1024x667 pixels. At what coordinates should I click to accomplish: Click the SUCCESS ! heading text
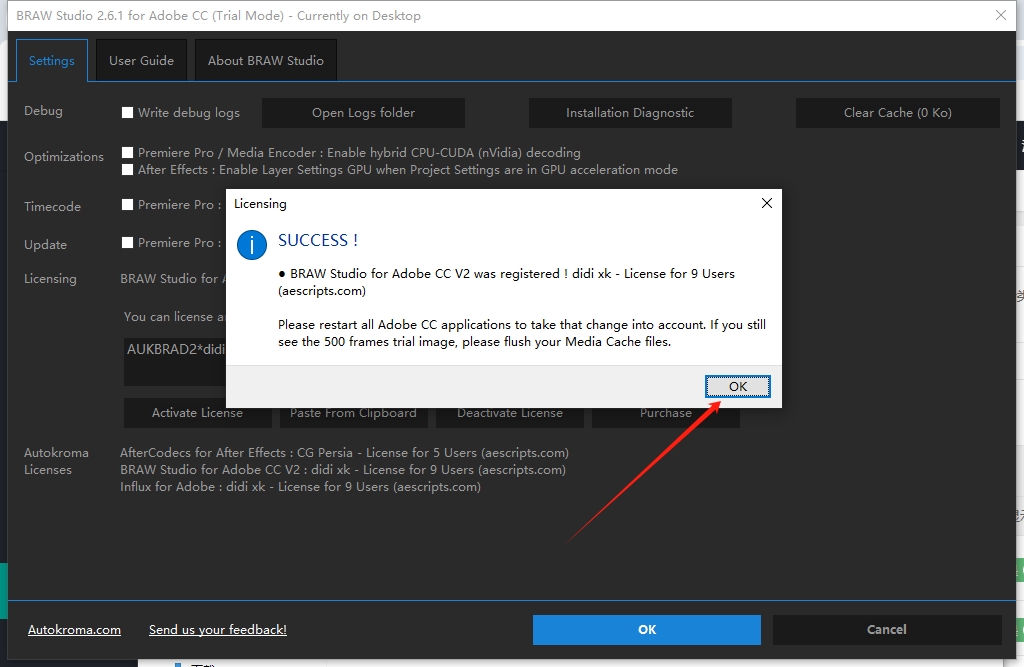(x=318, y=240)
